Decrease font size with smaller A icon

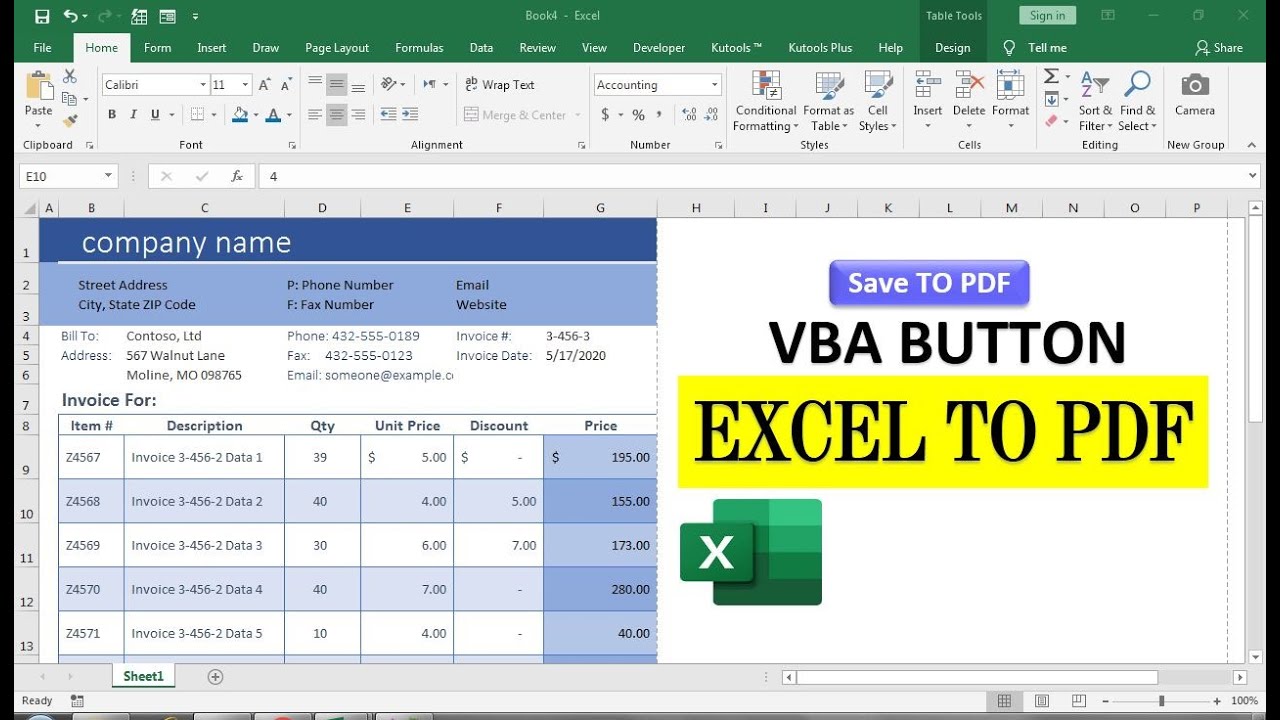coord(286,85)
